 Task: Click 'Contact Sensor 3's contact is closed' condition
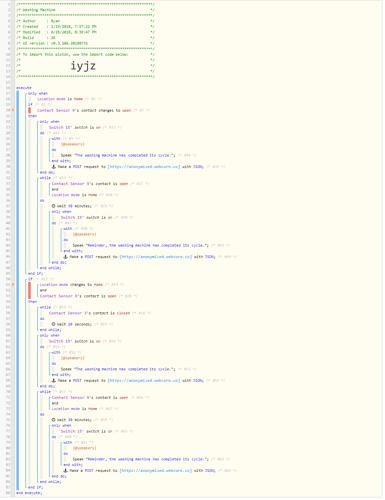click(89, 314)
